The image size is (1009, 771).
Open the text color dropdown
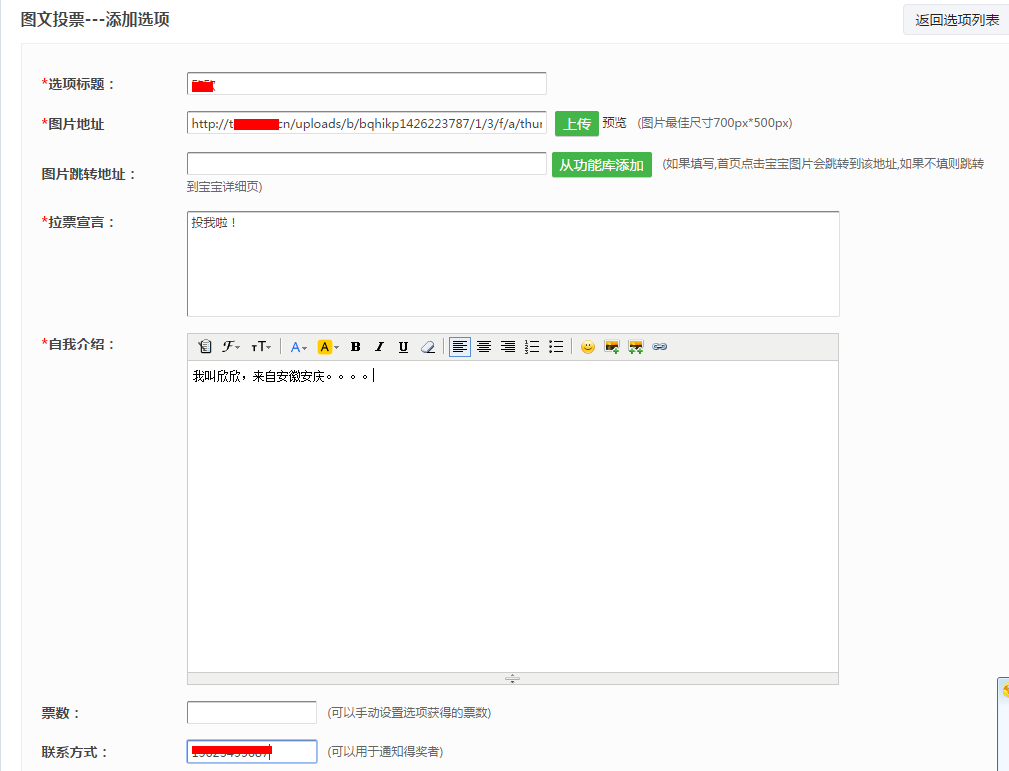click(x=299, y=347)
